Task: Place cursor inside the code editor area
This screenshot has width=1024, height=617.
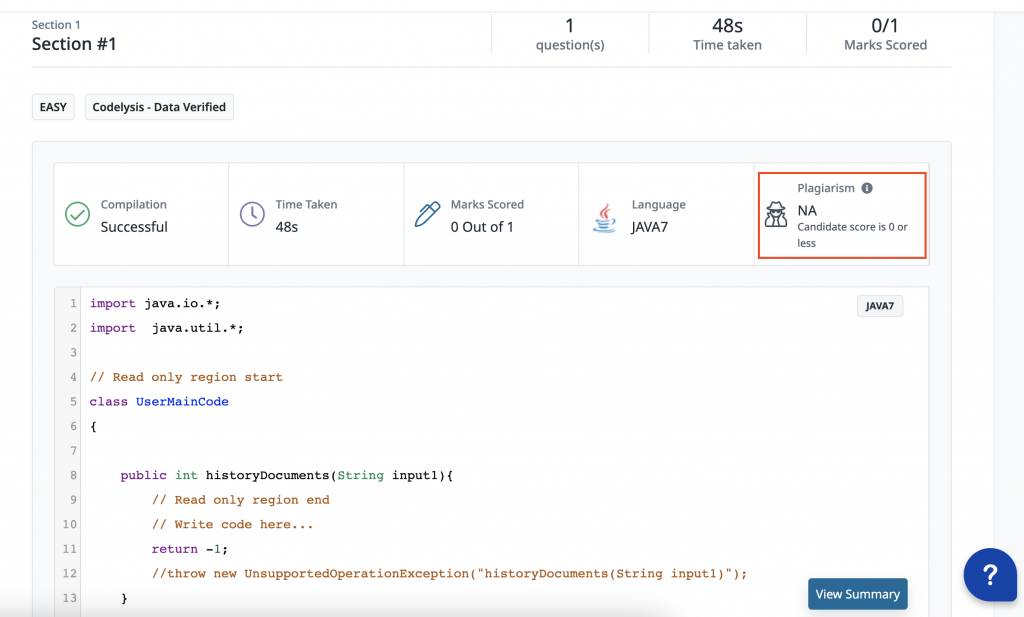Action: click(x=450, y=450)
